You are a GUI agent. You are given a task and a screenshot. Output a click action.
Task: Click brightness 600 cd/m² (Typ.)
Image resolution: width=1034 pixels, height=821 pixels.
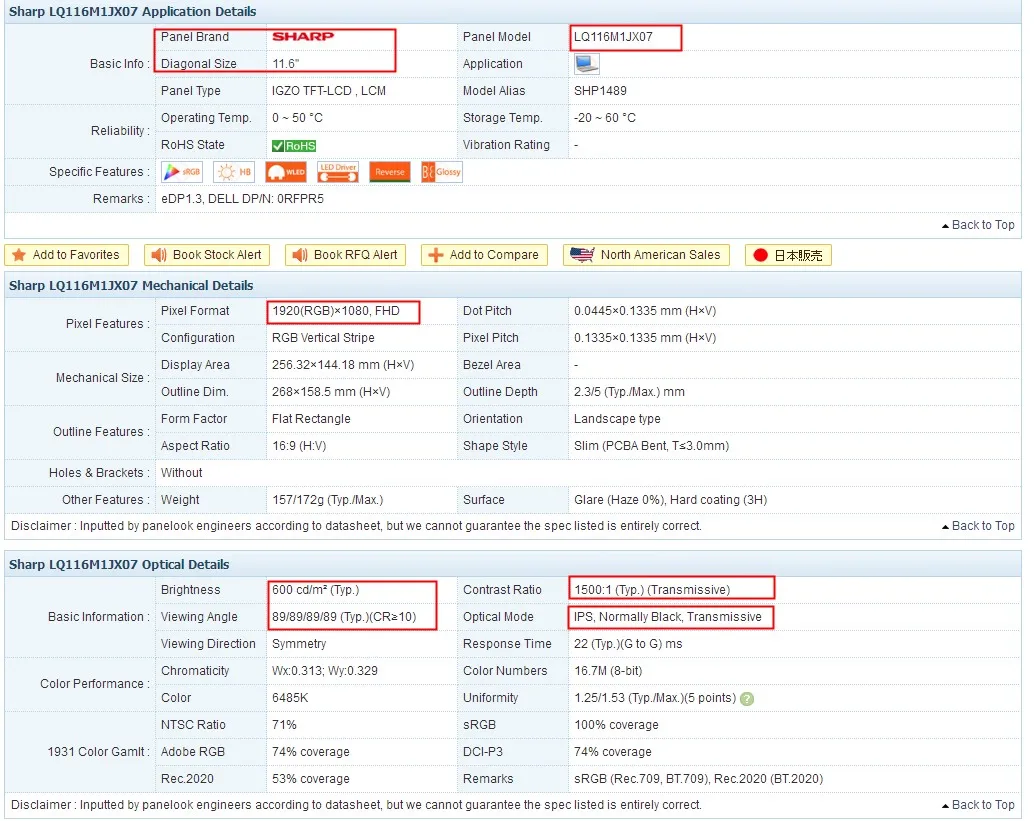tap(315, 590)
